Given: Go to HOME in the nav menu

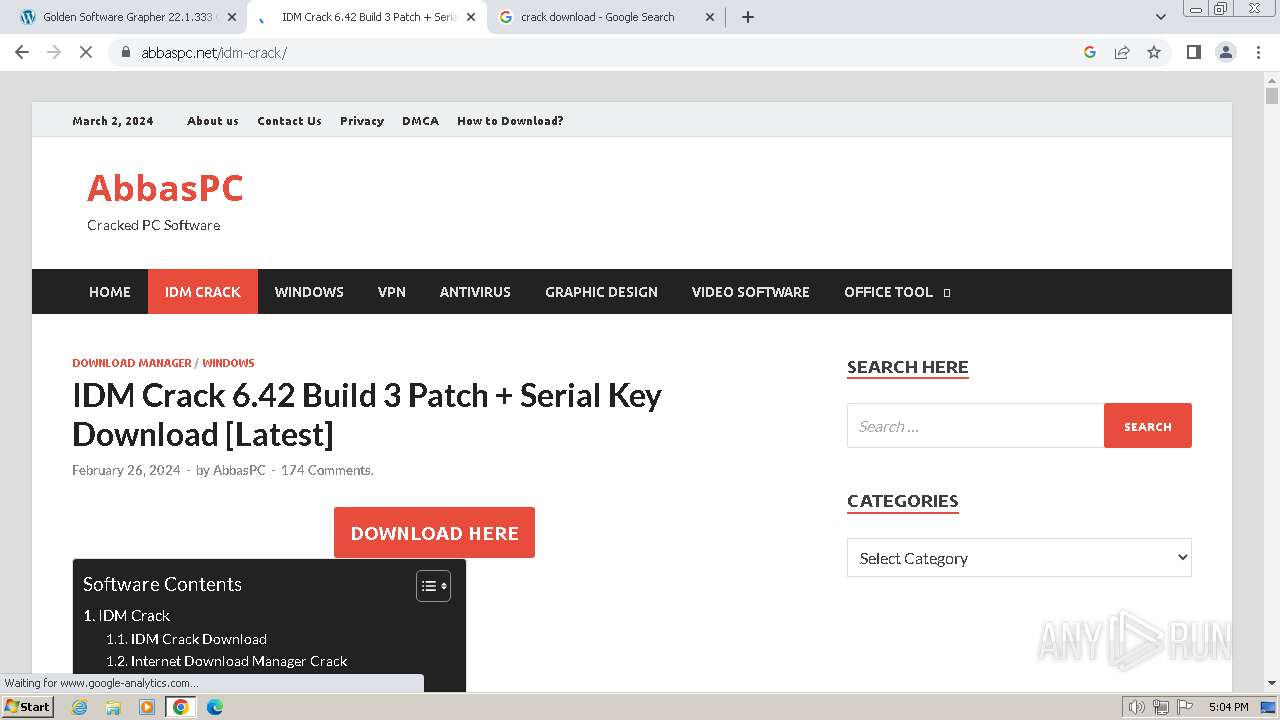Looking at the screenshot, I should 110,292.
